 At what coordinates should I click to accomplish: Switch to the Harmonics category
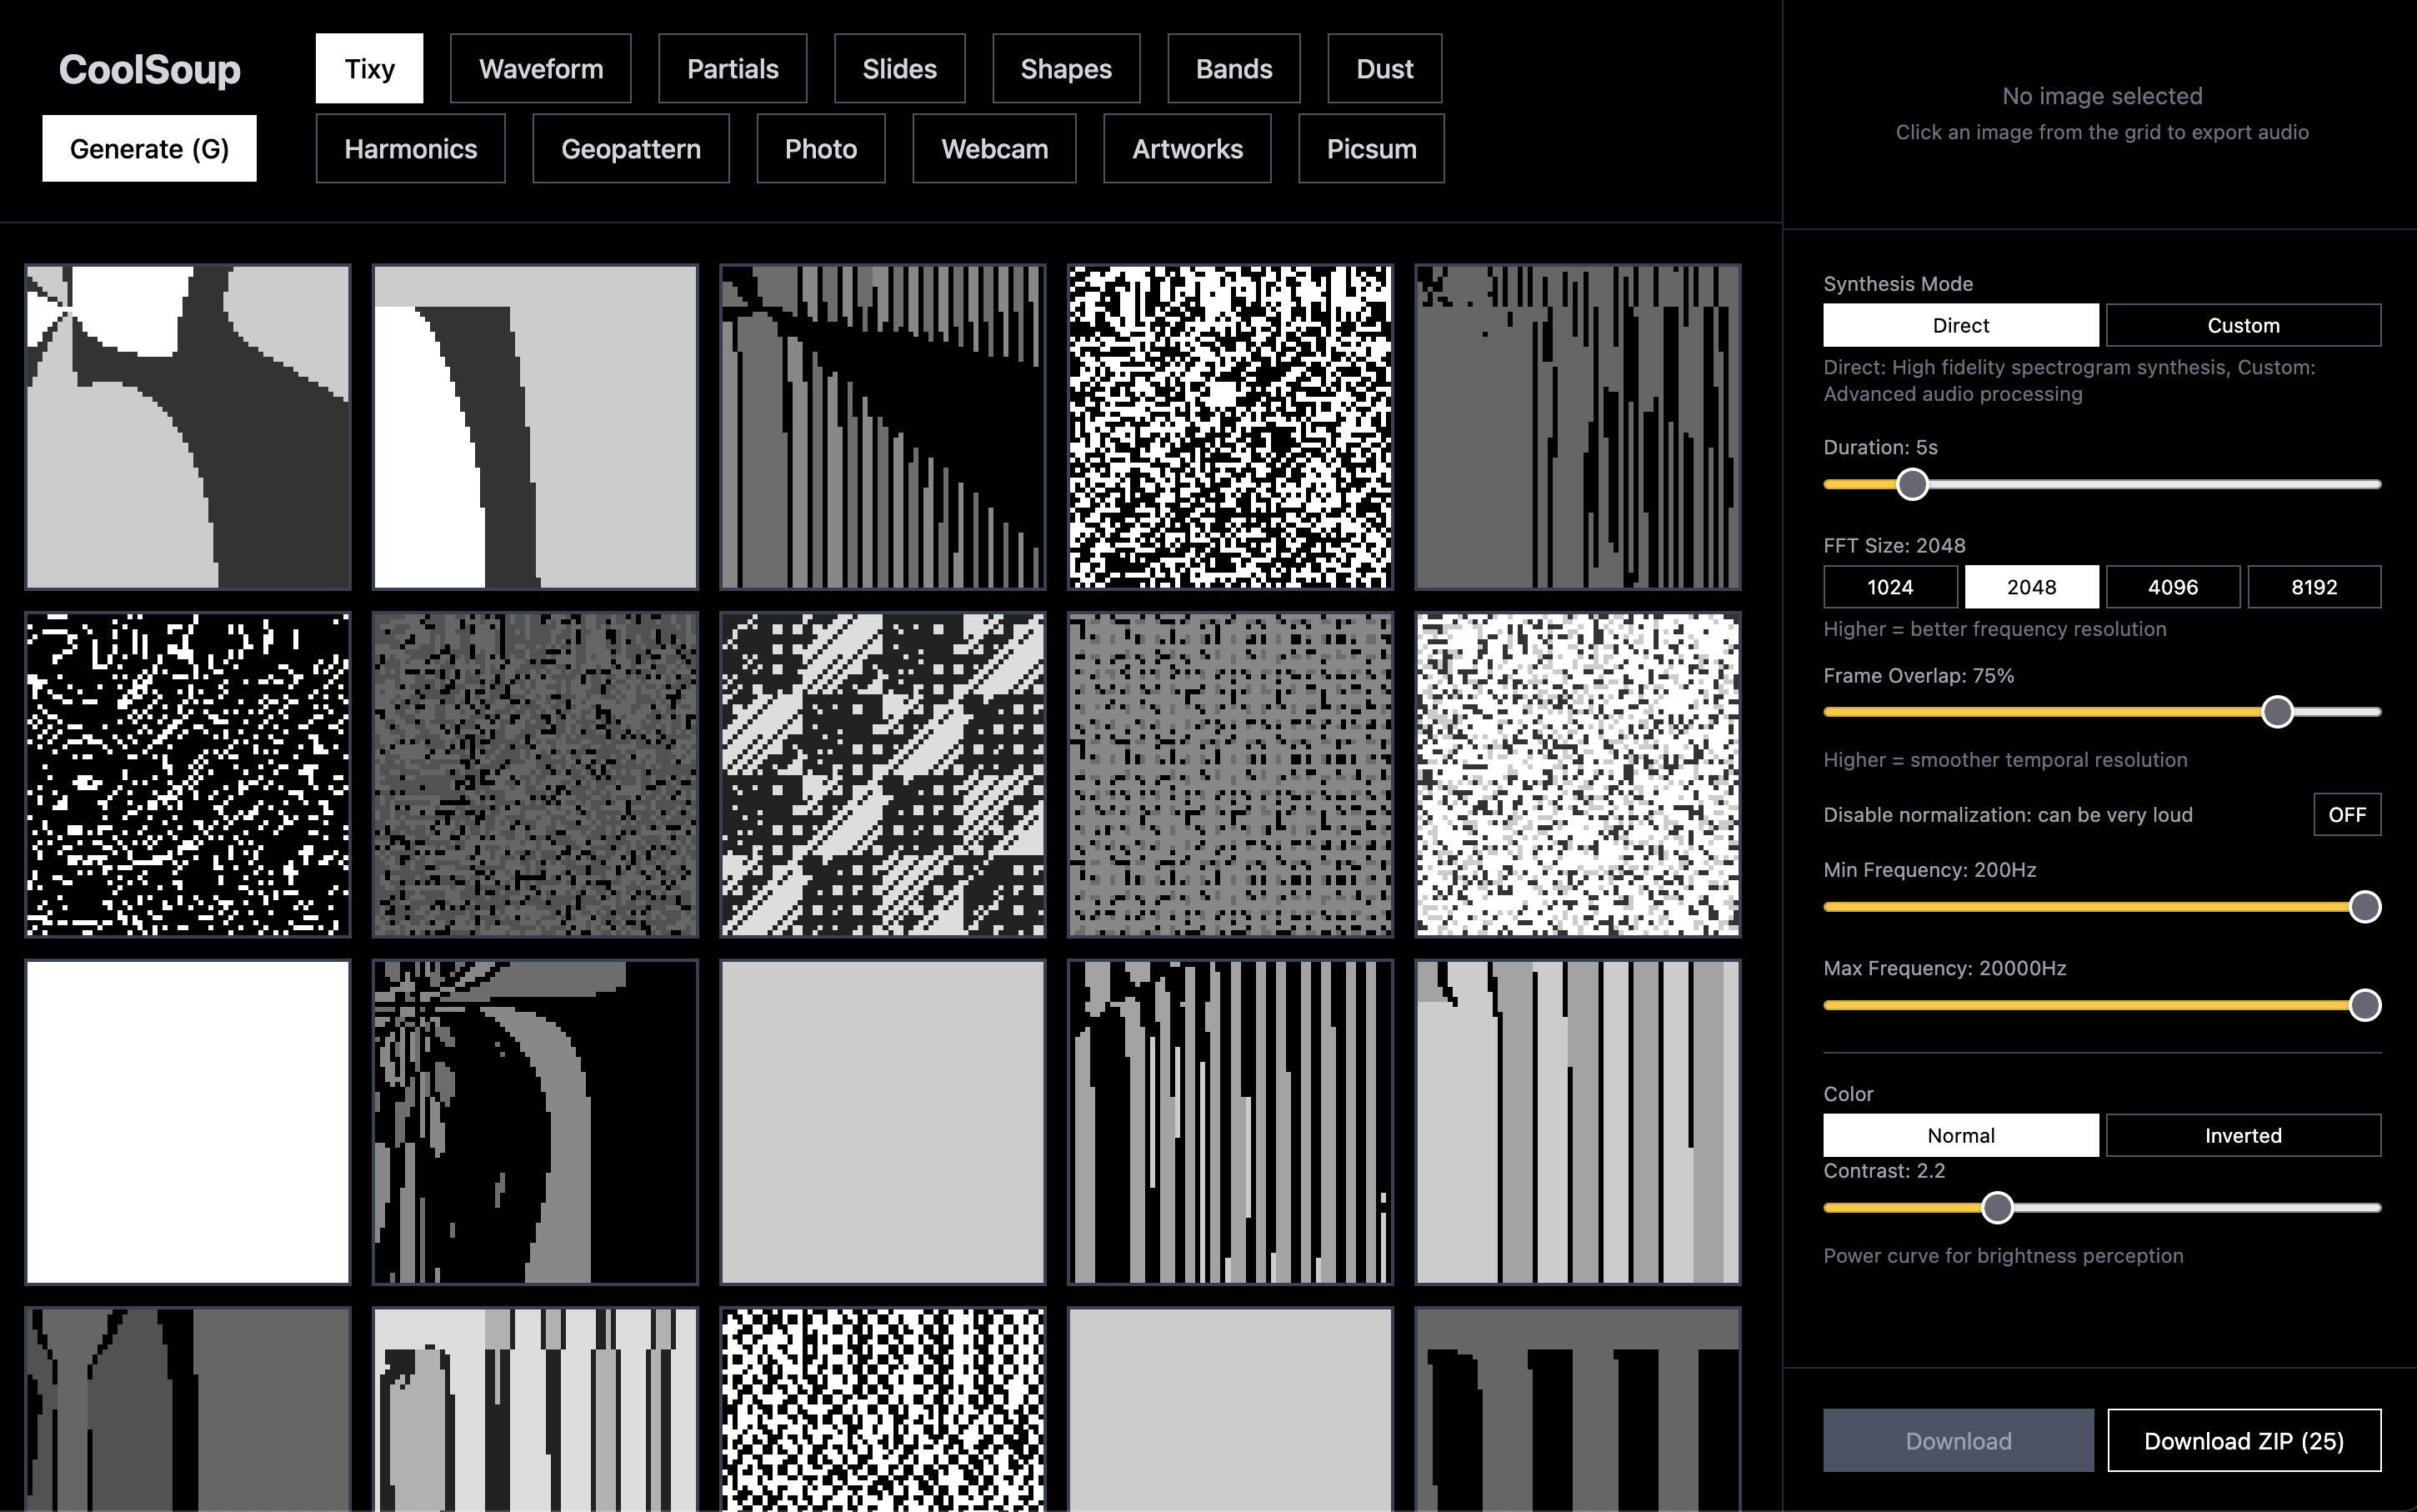(410, 148)
